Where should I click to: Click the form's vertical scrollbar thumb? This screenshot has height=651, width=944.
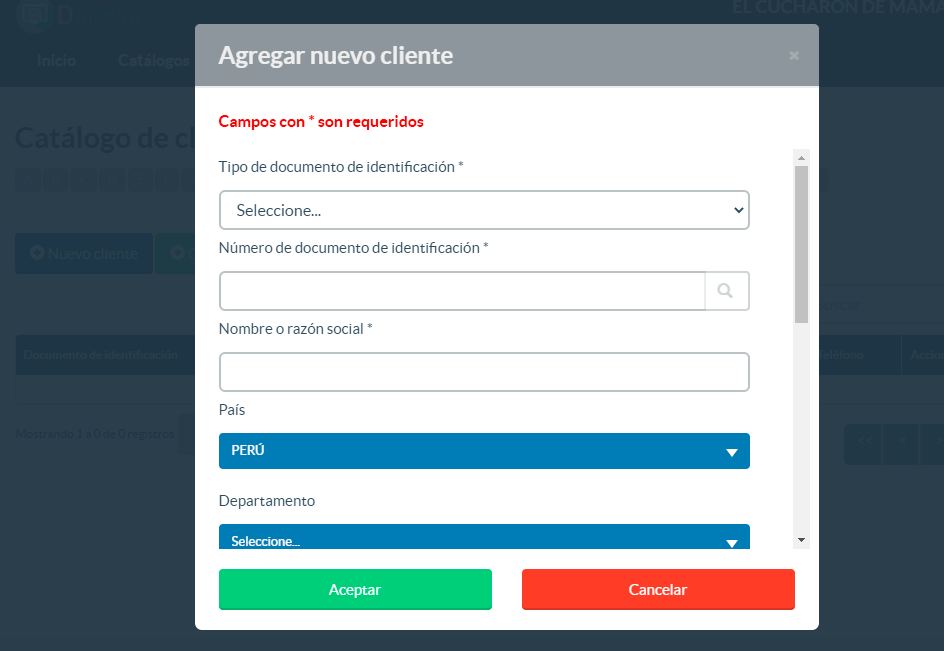[801, 245]
